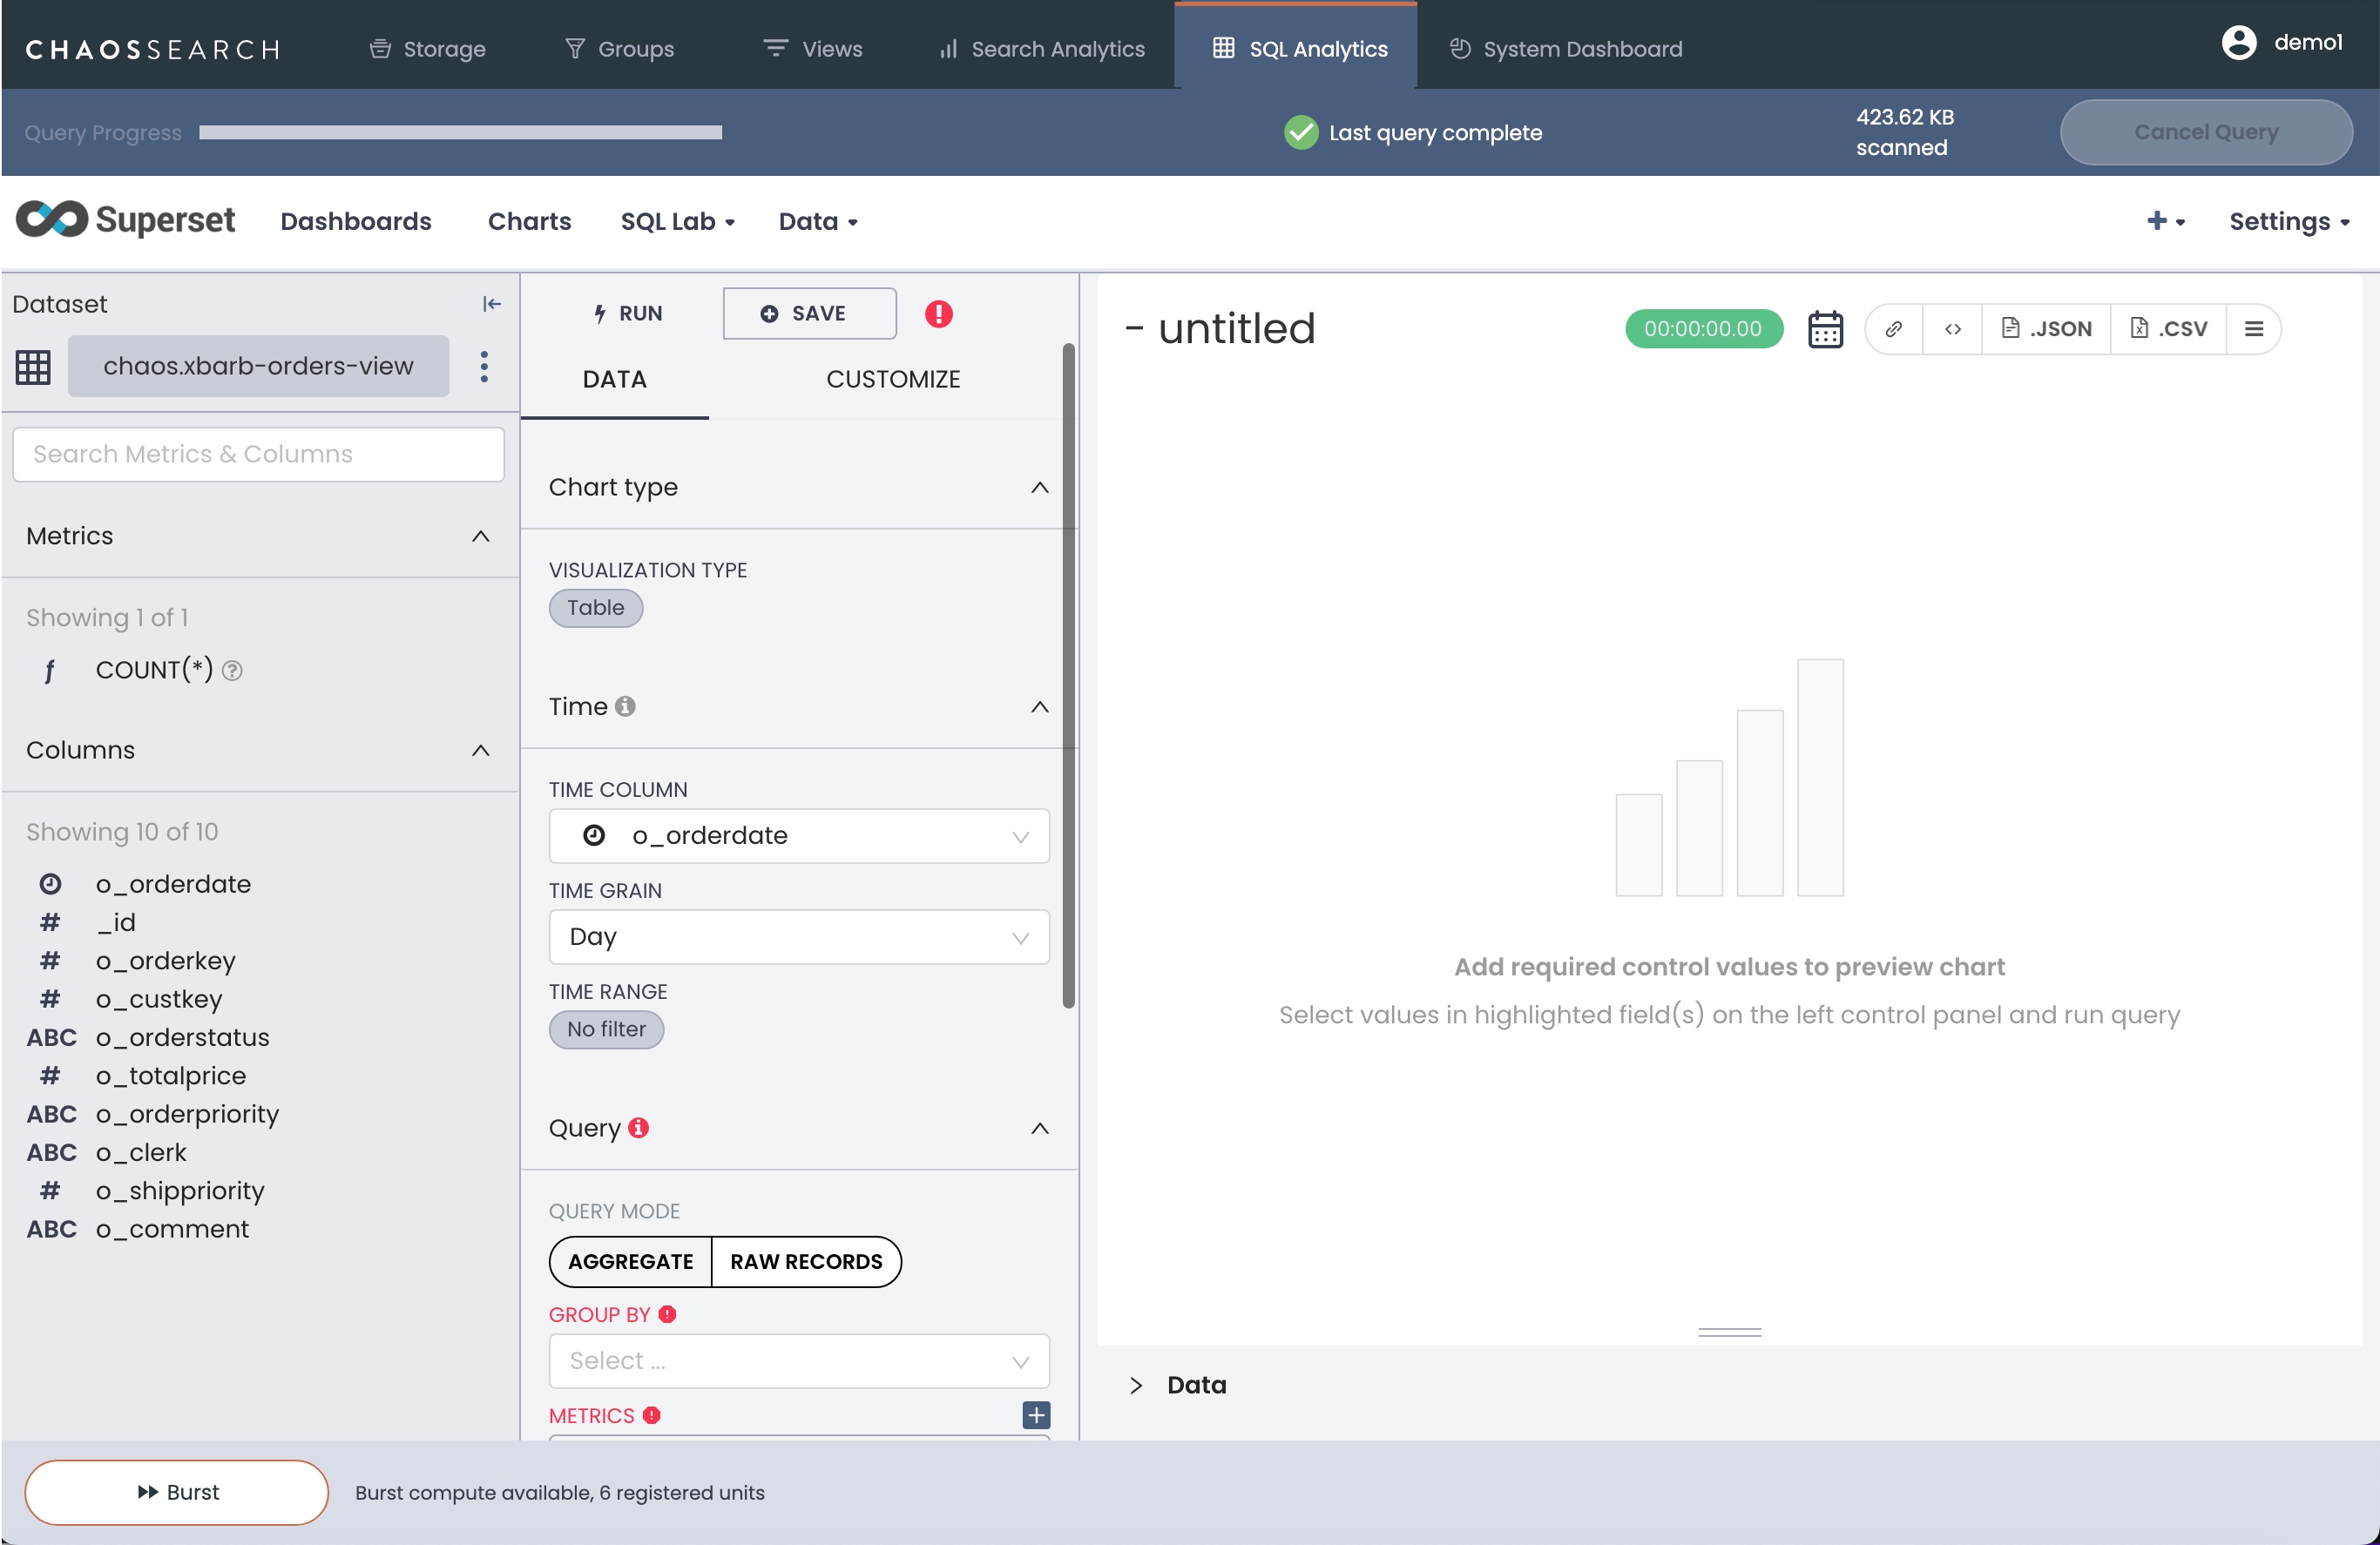The width and height of the screenshot is (2380, 1545).
Task: Open the Search Analytics tab
Action: tap(1043, 49)
